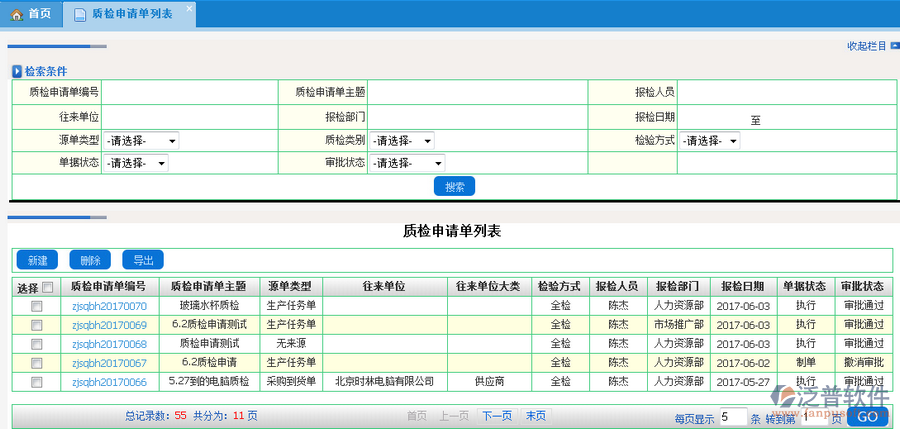Expand the 质检类别 dropdown
The height and width of the screenshot is (429, 900).
(402, 142)
